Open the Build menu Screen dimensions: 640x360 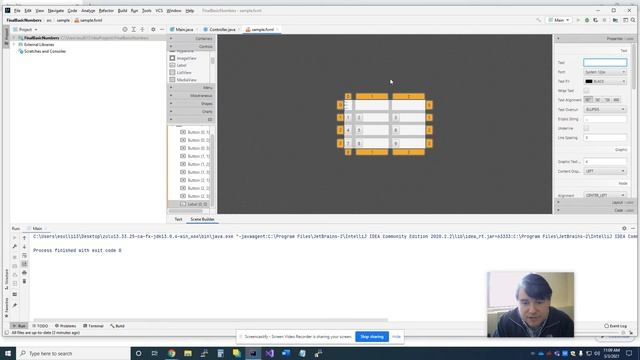[122, 11]
